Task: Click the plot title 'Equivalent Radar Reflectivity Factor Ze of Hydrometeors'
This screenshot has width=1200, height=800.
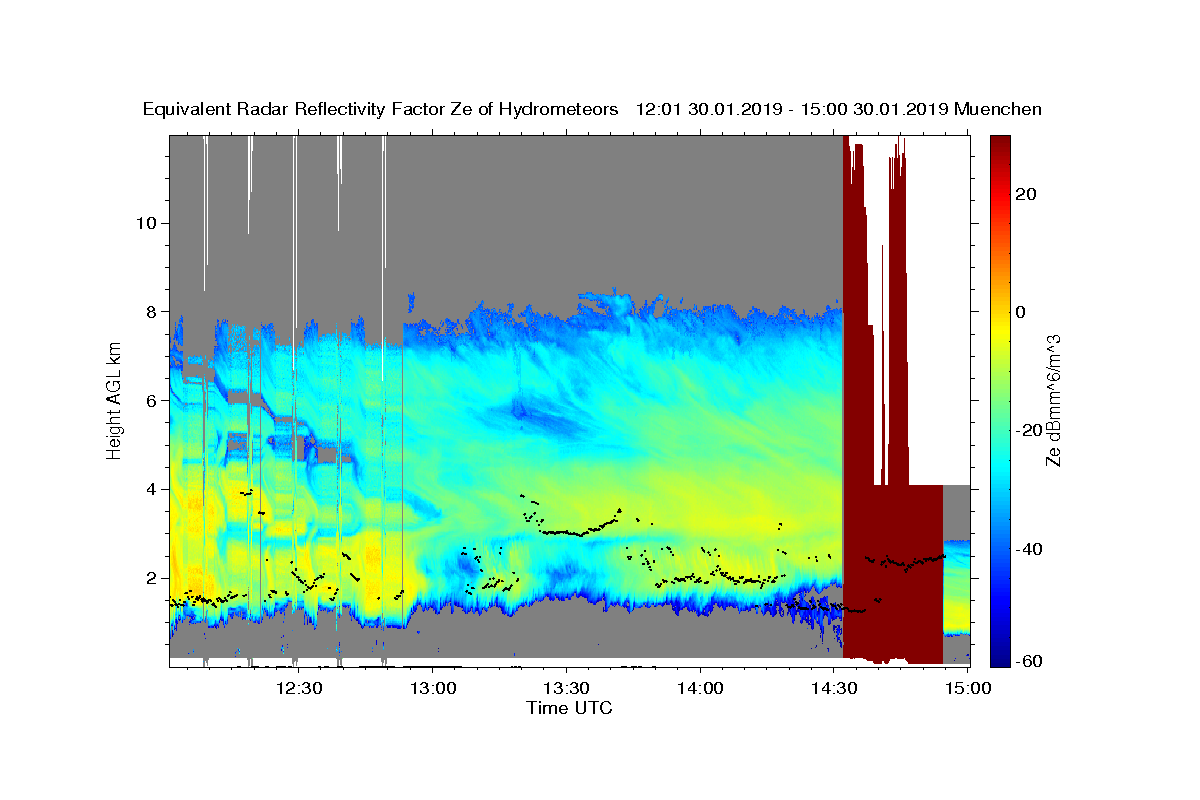Action: click(x=381, y=109)
